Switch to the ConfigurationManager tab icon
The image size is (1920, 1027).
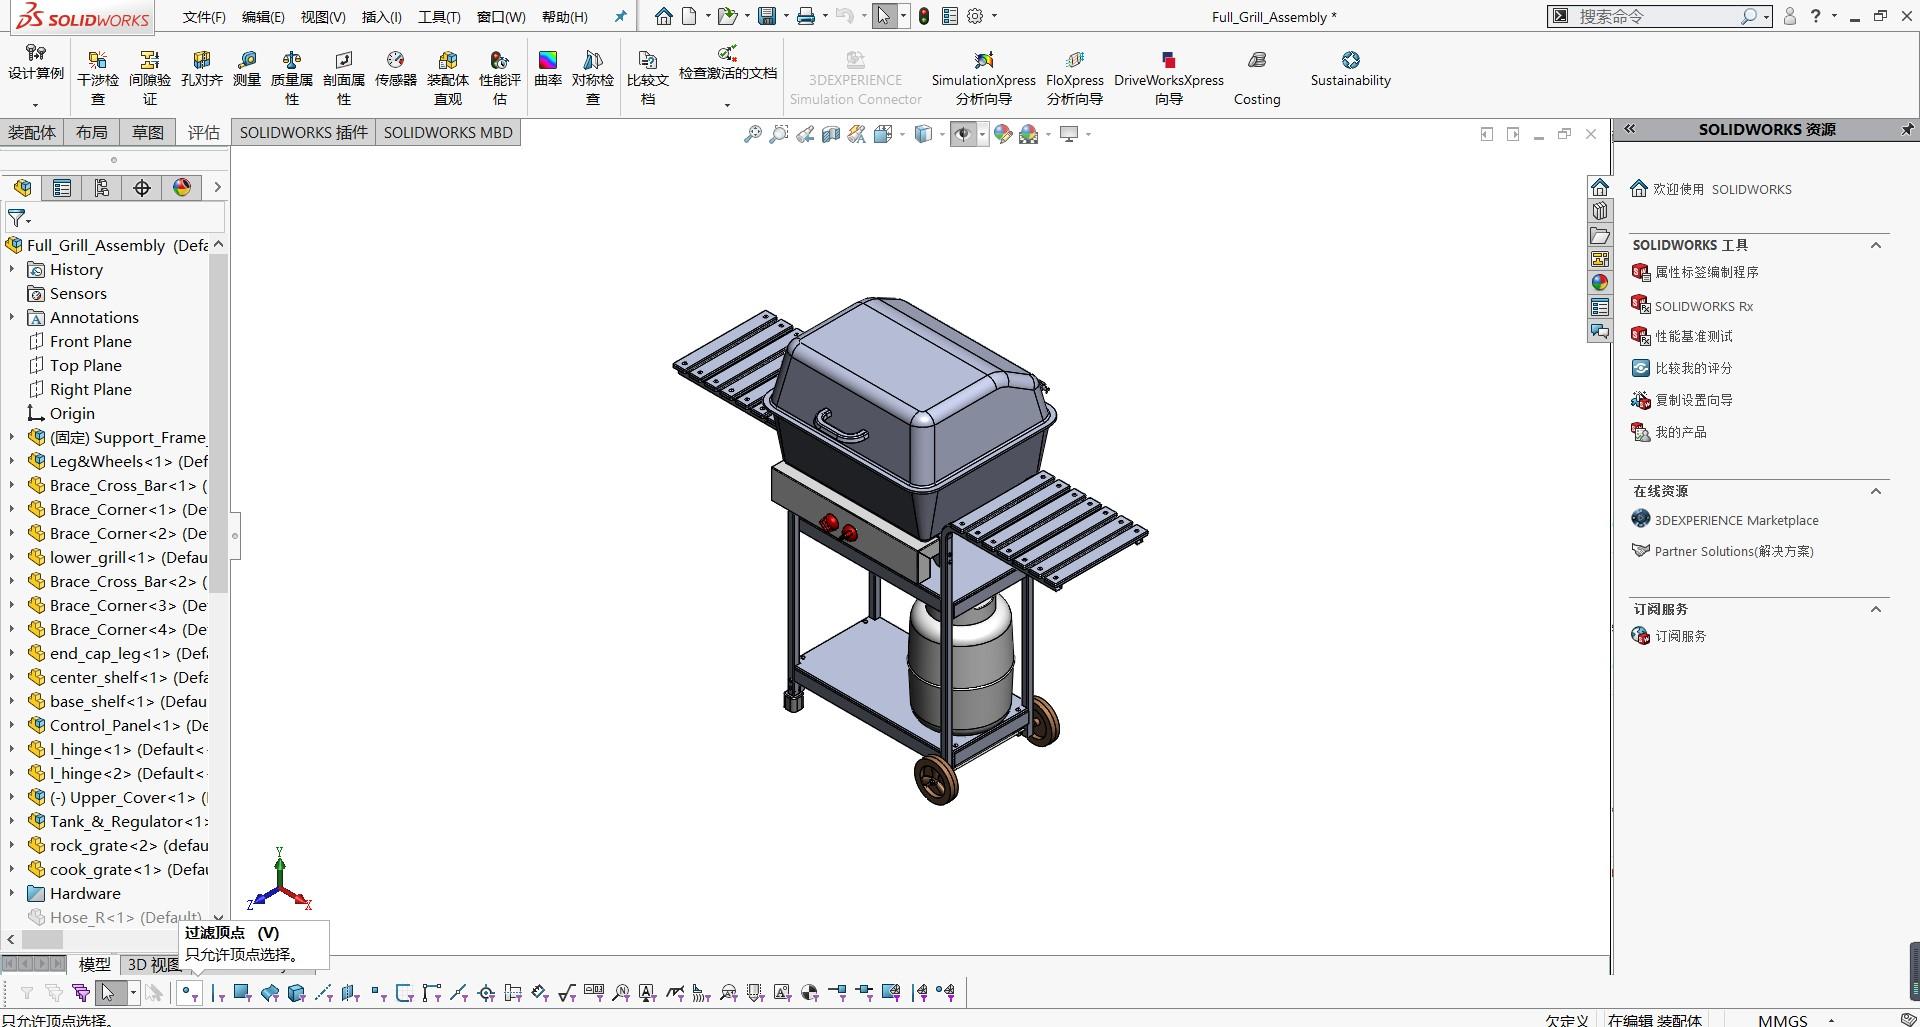102,188
